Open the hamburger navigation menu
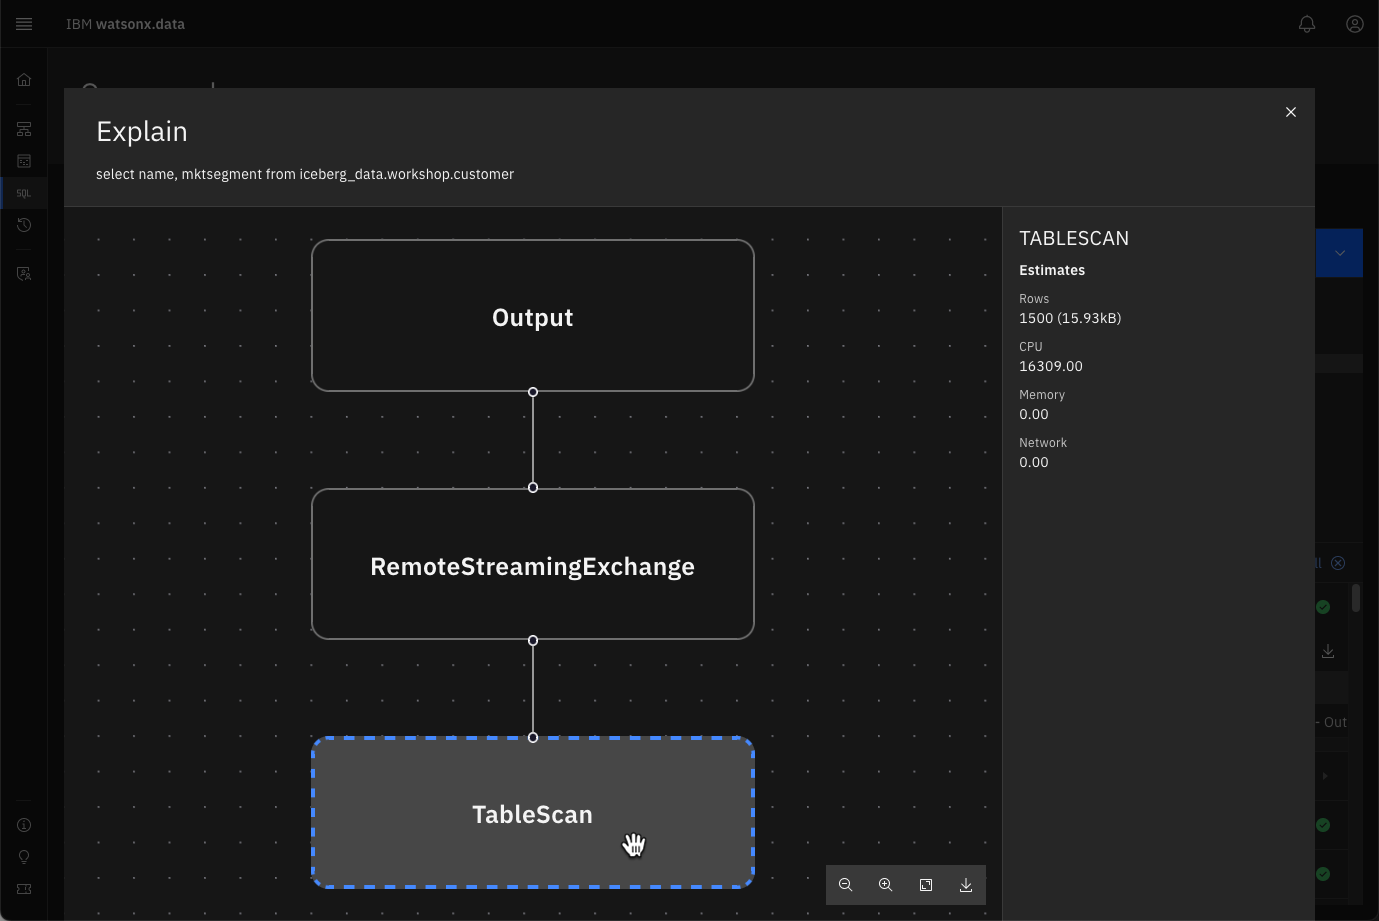The height and width of the screenshot is (921, 1379). click(24, 24)
